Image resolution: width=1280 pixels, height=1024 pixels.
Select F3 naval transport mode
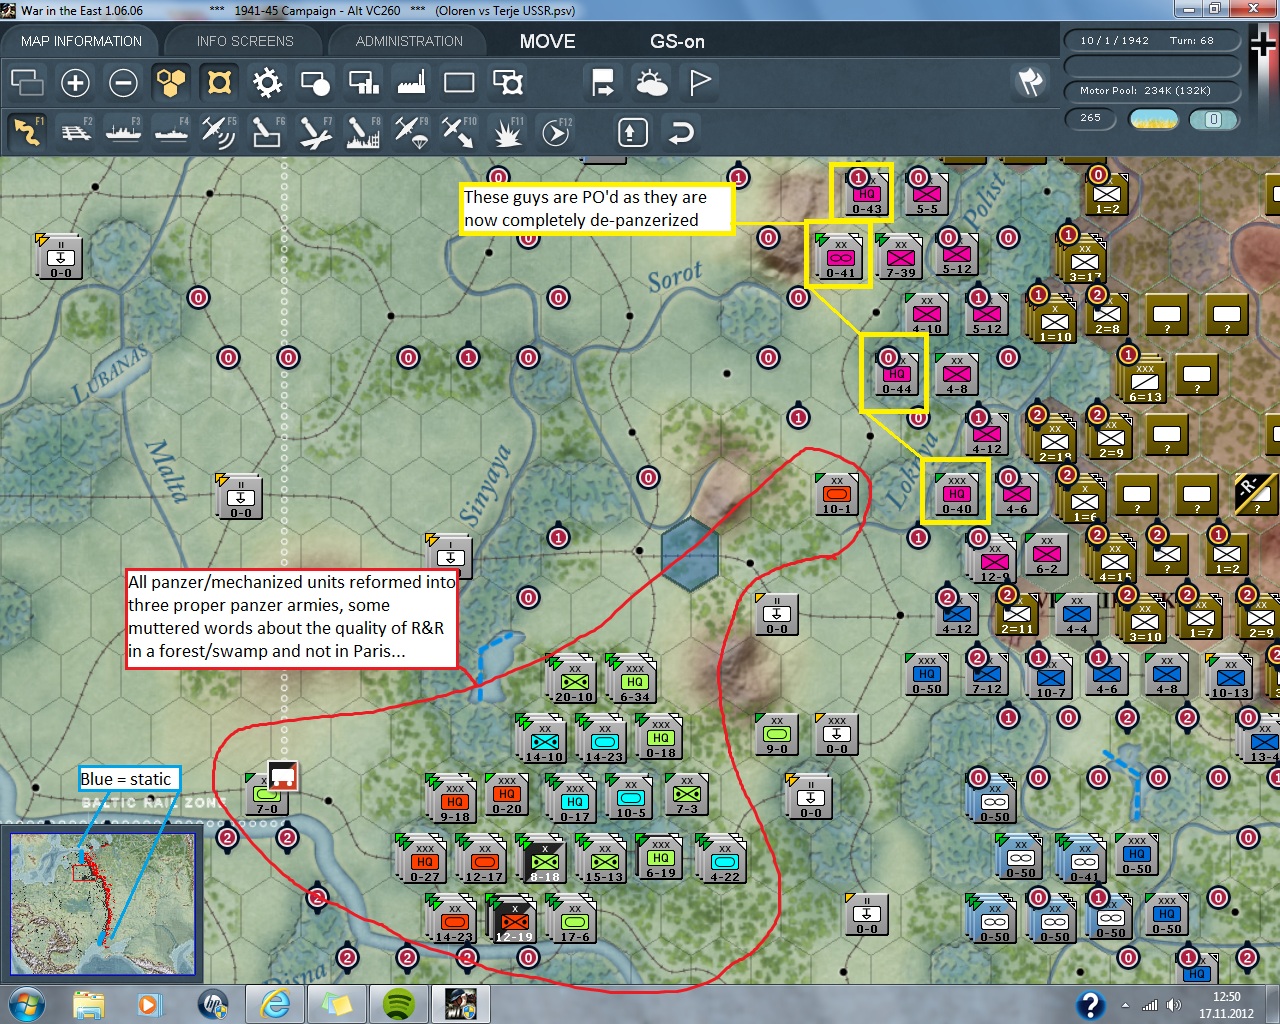(x=124, y=132)
